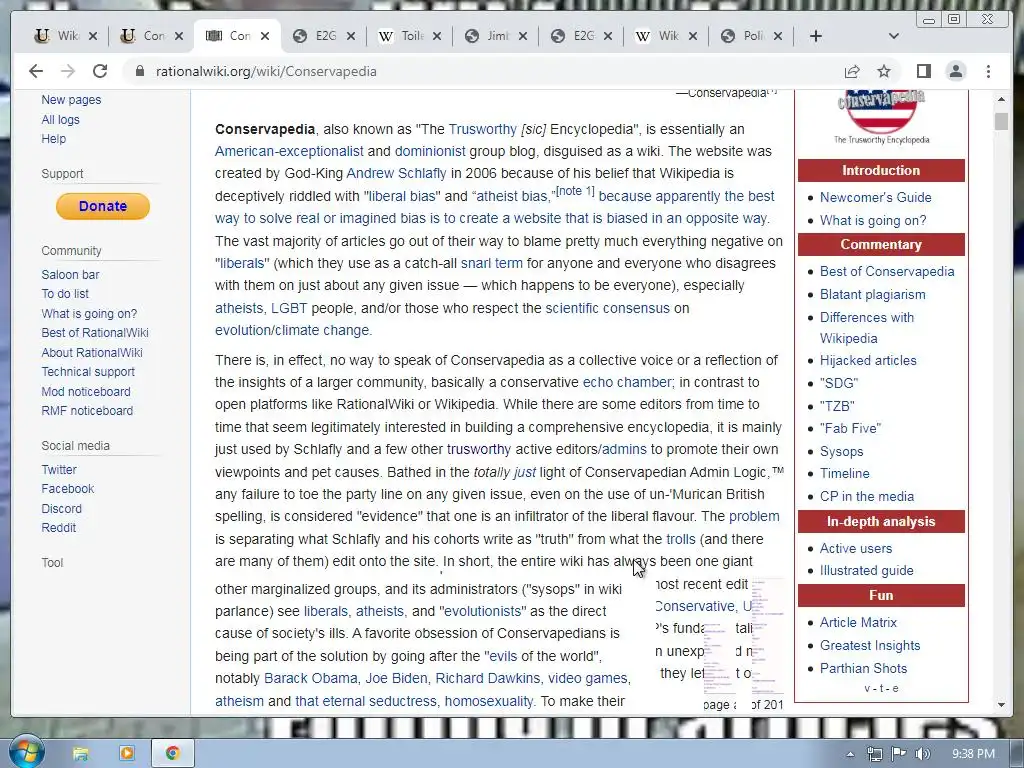
Task: Click the volume speaker tray icon
Action: [923, 754]
